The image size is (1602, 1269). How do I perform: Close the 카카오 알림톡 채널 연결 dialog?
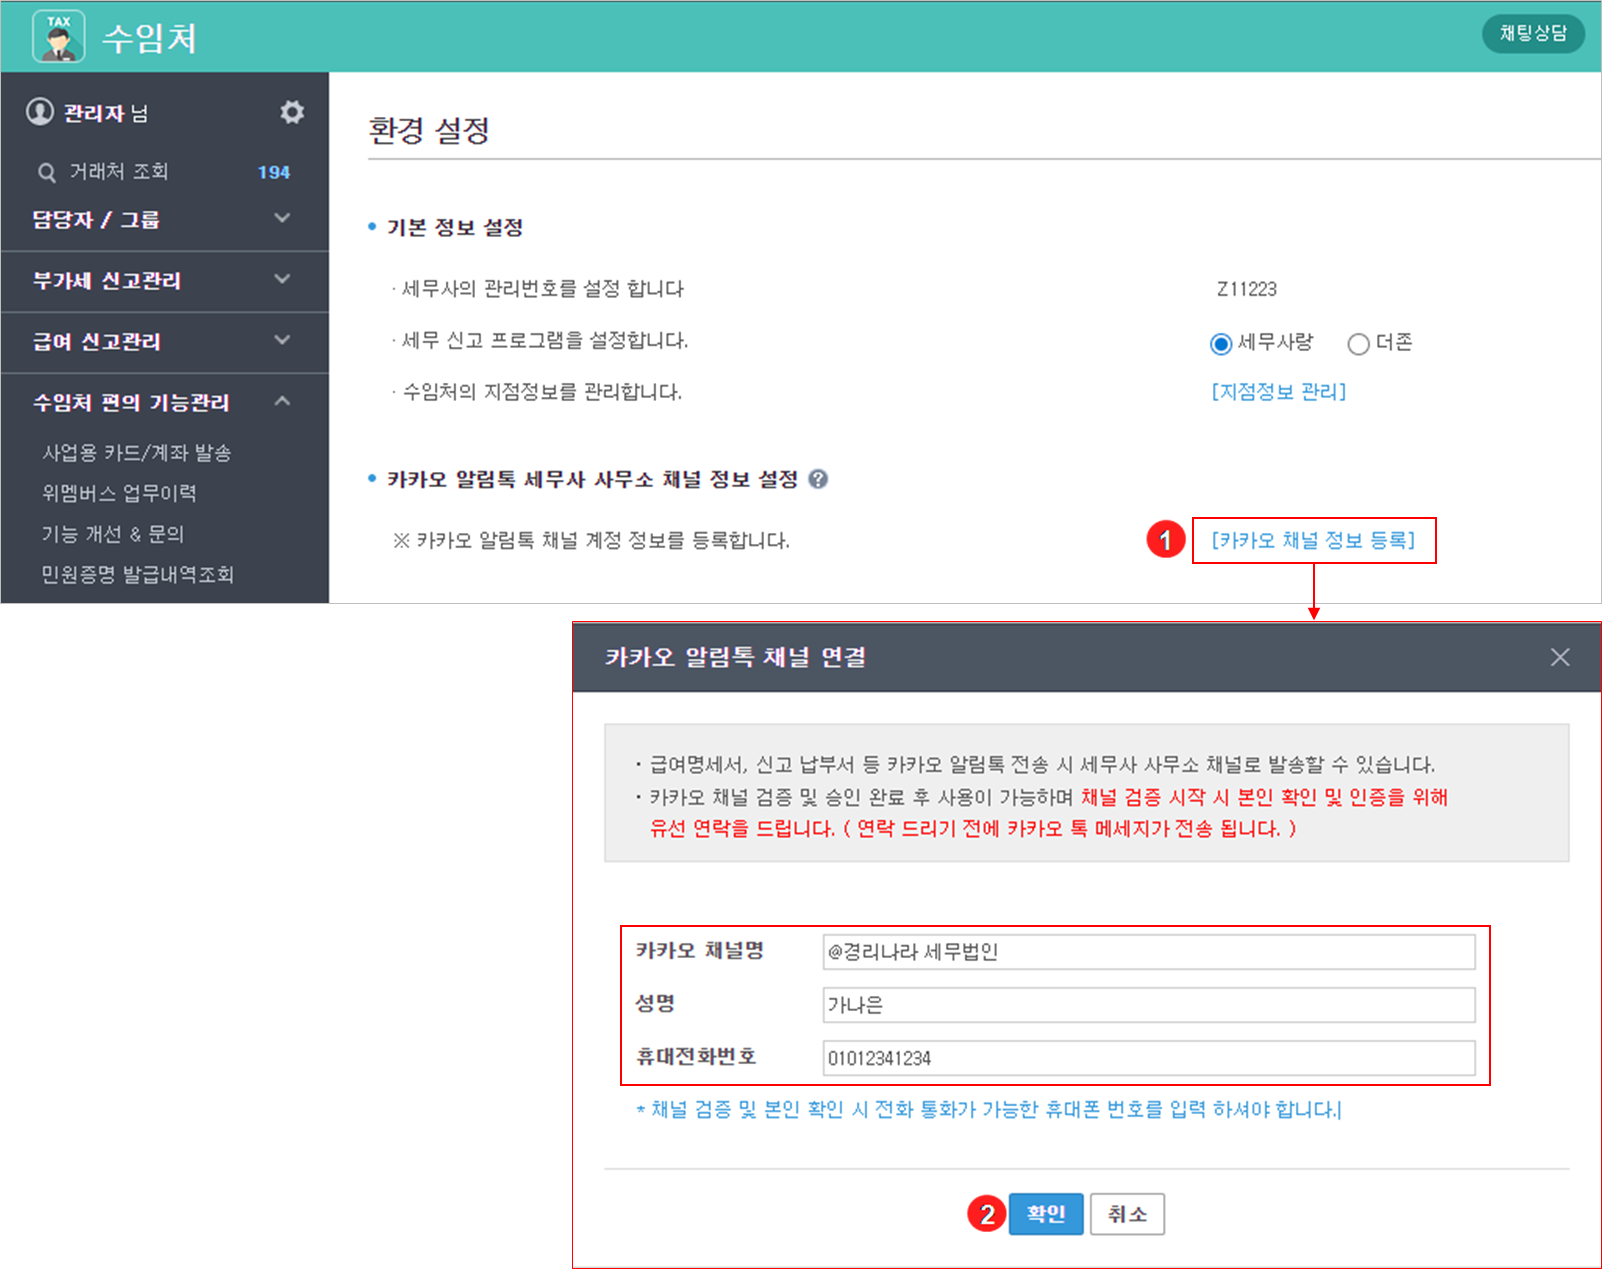pyautogui.click(x=1560, y=657)
